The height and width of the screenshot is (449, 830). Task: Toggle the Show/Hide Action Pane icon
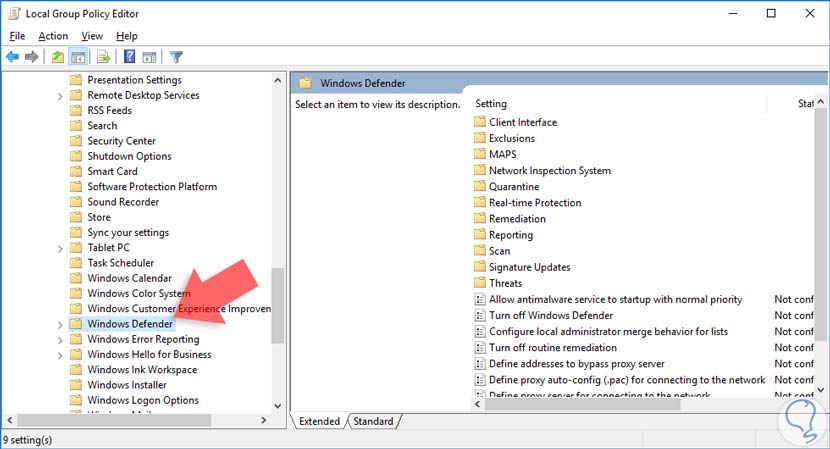150,57
